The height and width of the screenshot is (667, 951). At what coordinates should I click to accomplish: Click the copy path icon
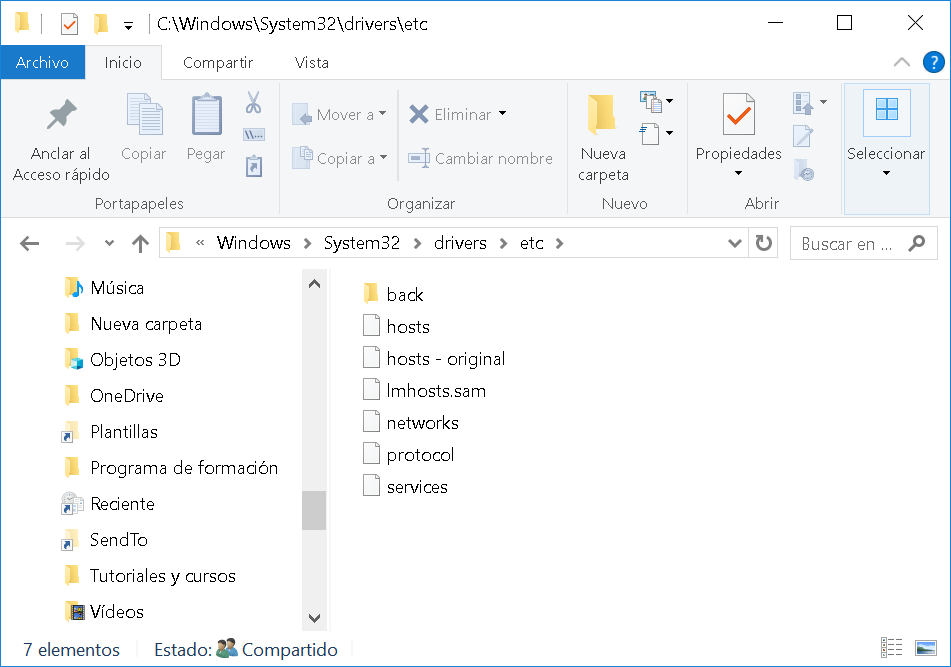pos(254,135)
